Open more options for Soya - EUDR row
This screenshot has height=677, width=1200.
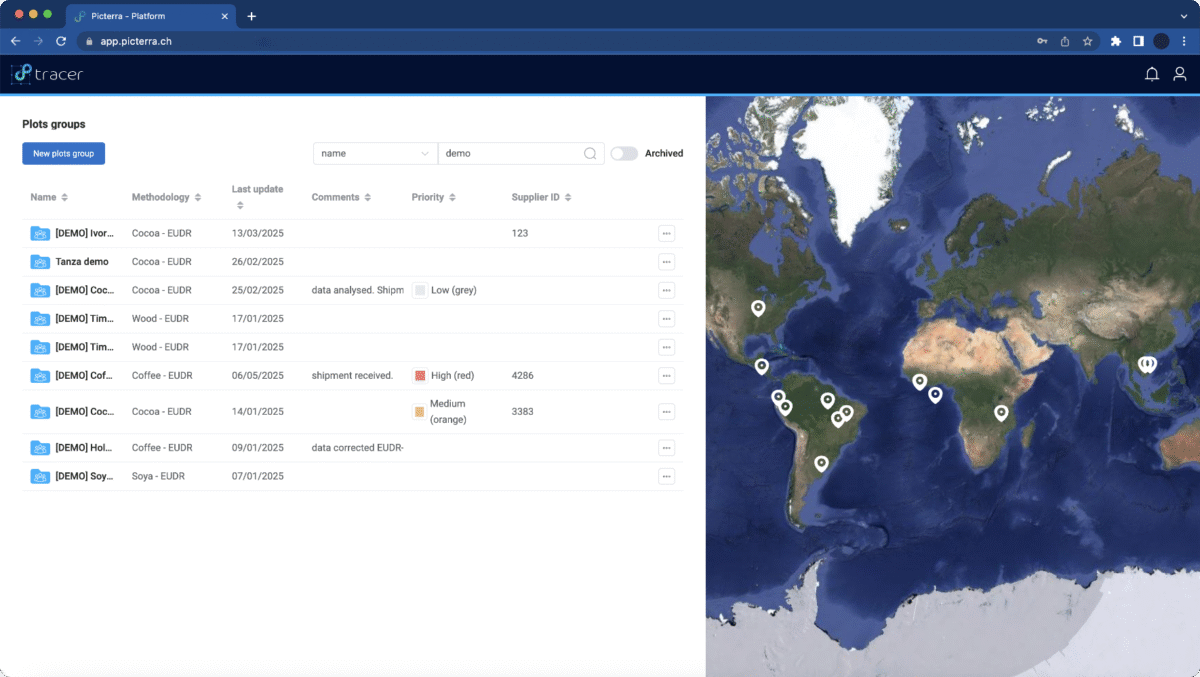point(666,476)
